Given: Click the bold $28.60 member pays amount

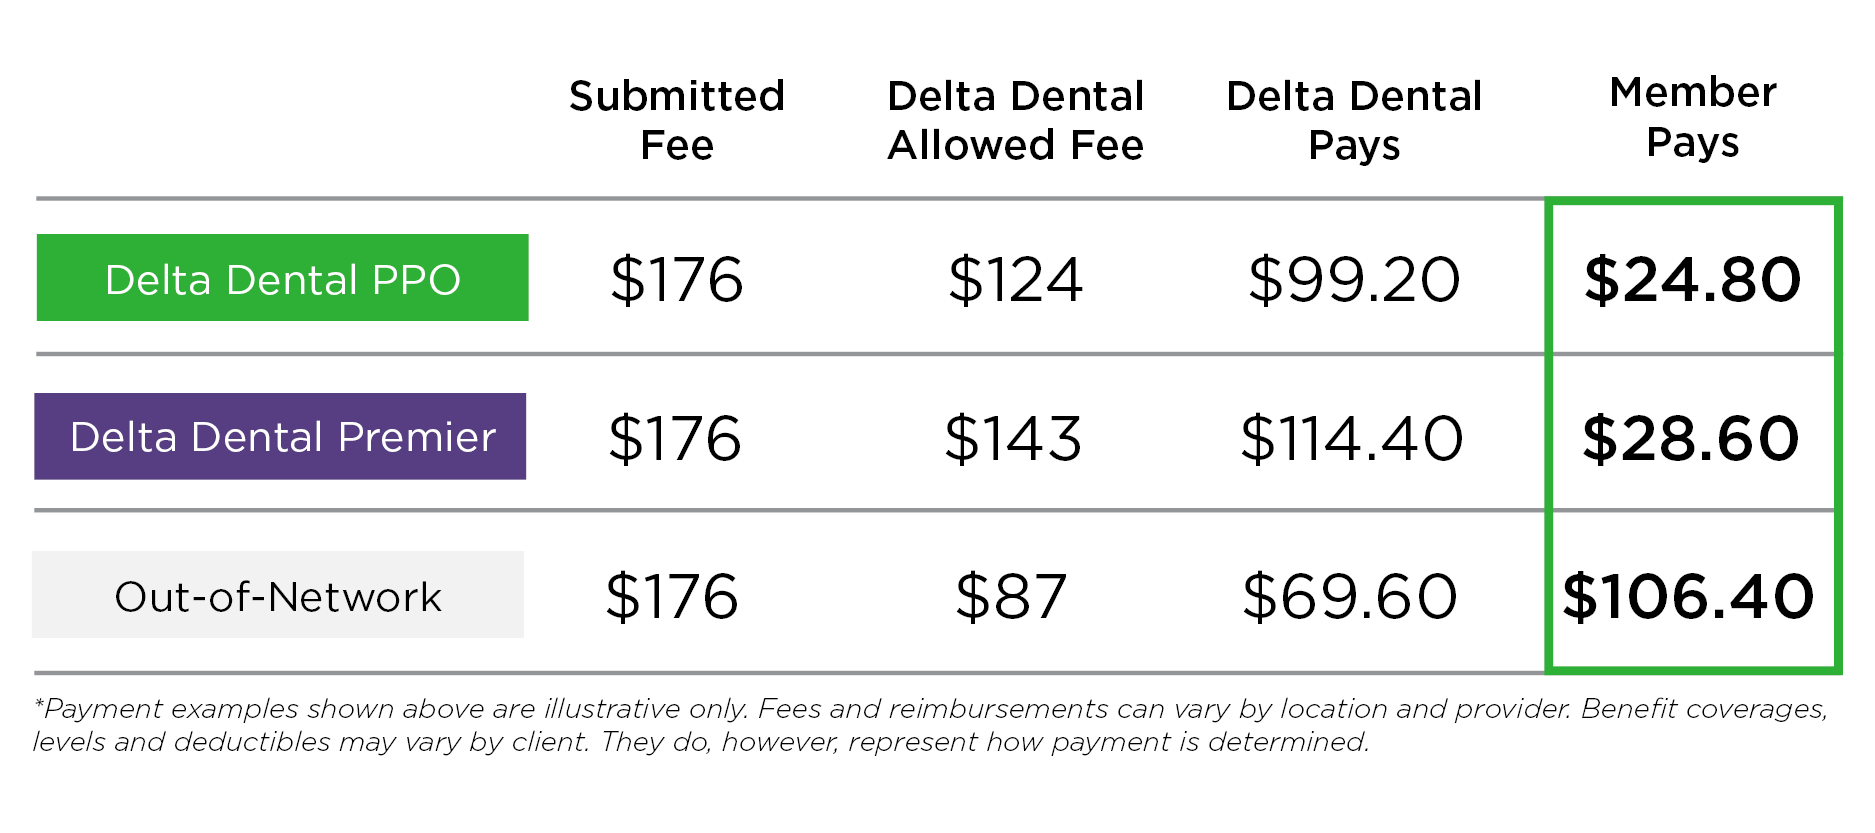Looking at the screenshot, I should (x=1690, y=438).
